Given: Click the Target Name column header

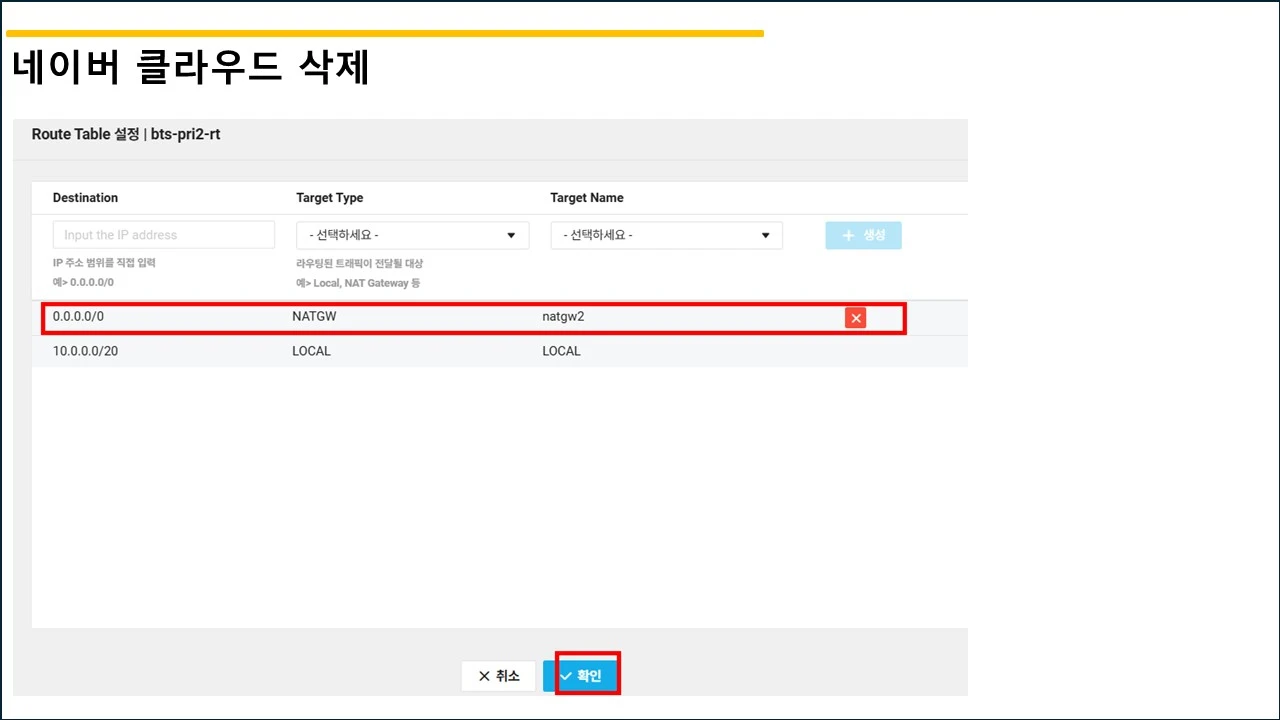Looking at the screenshot, I should tap(587, 198).
